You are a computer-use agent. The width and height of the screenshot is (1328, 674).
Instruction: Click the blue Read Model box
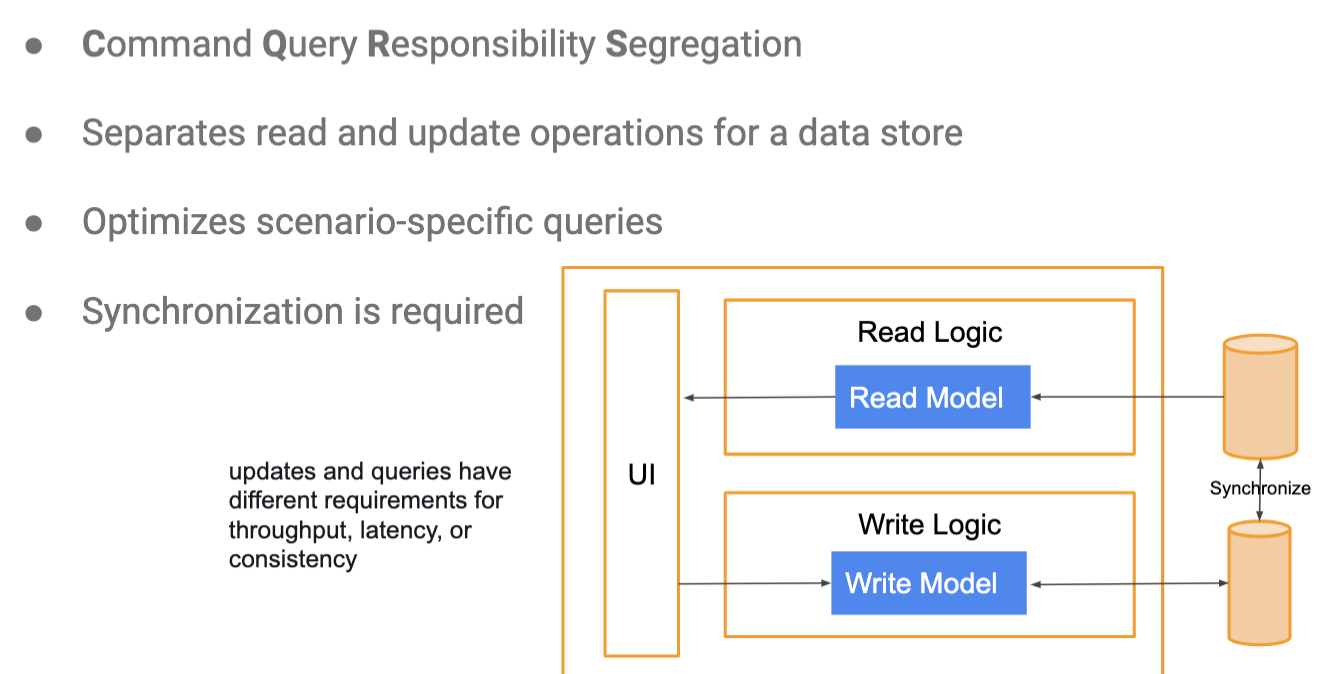[932, 397]
